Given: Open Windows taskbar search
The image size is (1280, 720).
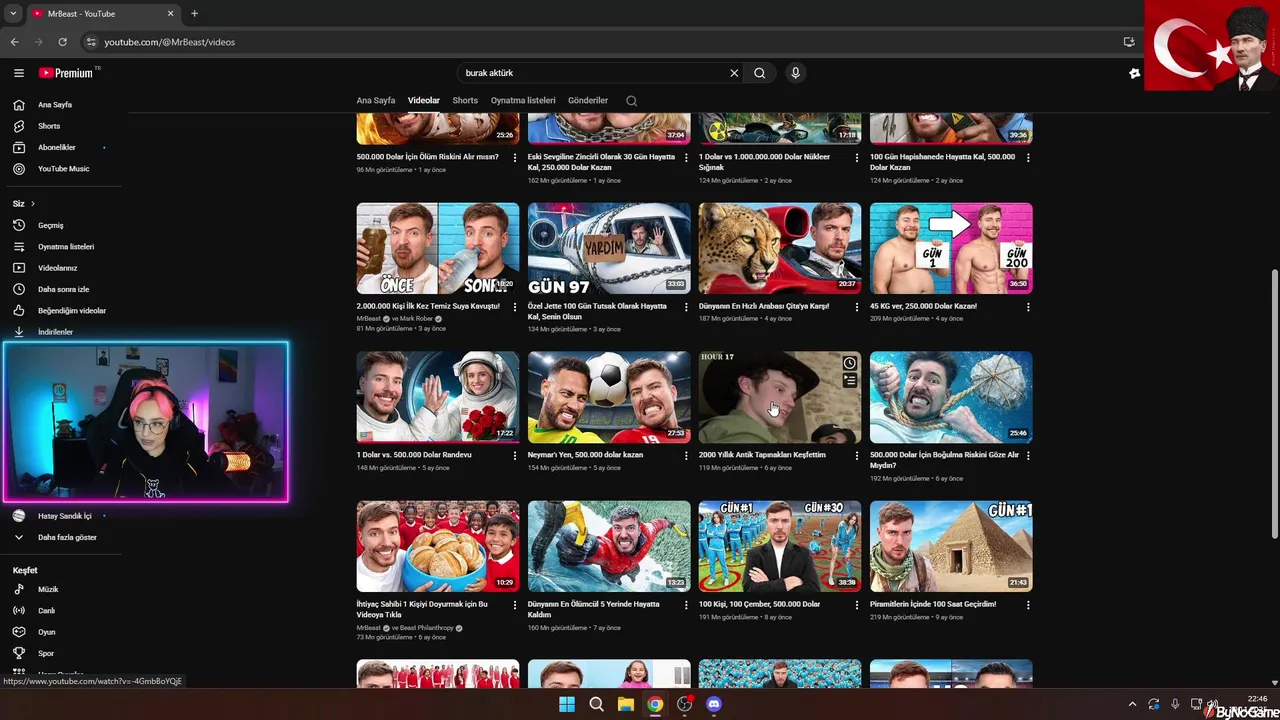Looking at the screenshot, I should point(596,704).
